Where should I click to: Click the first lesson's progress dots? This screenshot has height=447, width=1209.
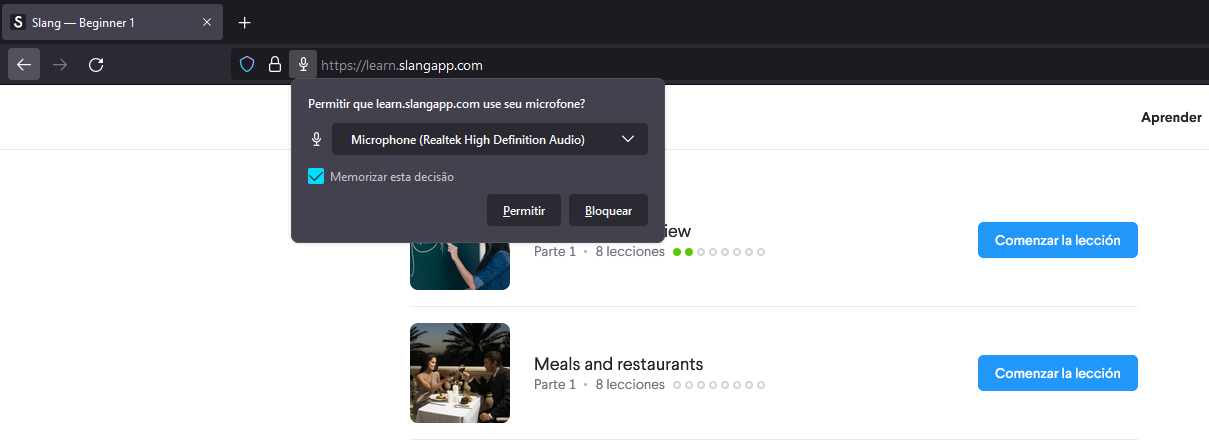pos(719,252)
